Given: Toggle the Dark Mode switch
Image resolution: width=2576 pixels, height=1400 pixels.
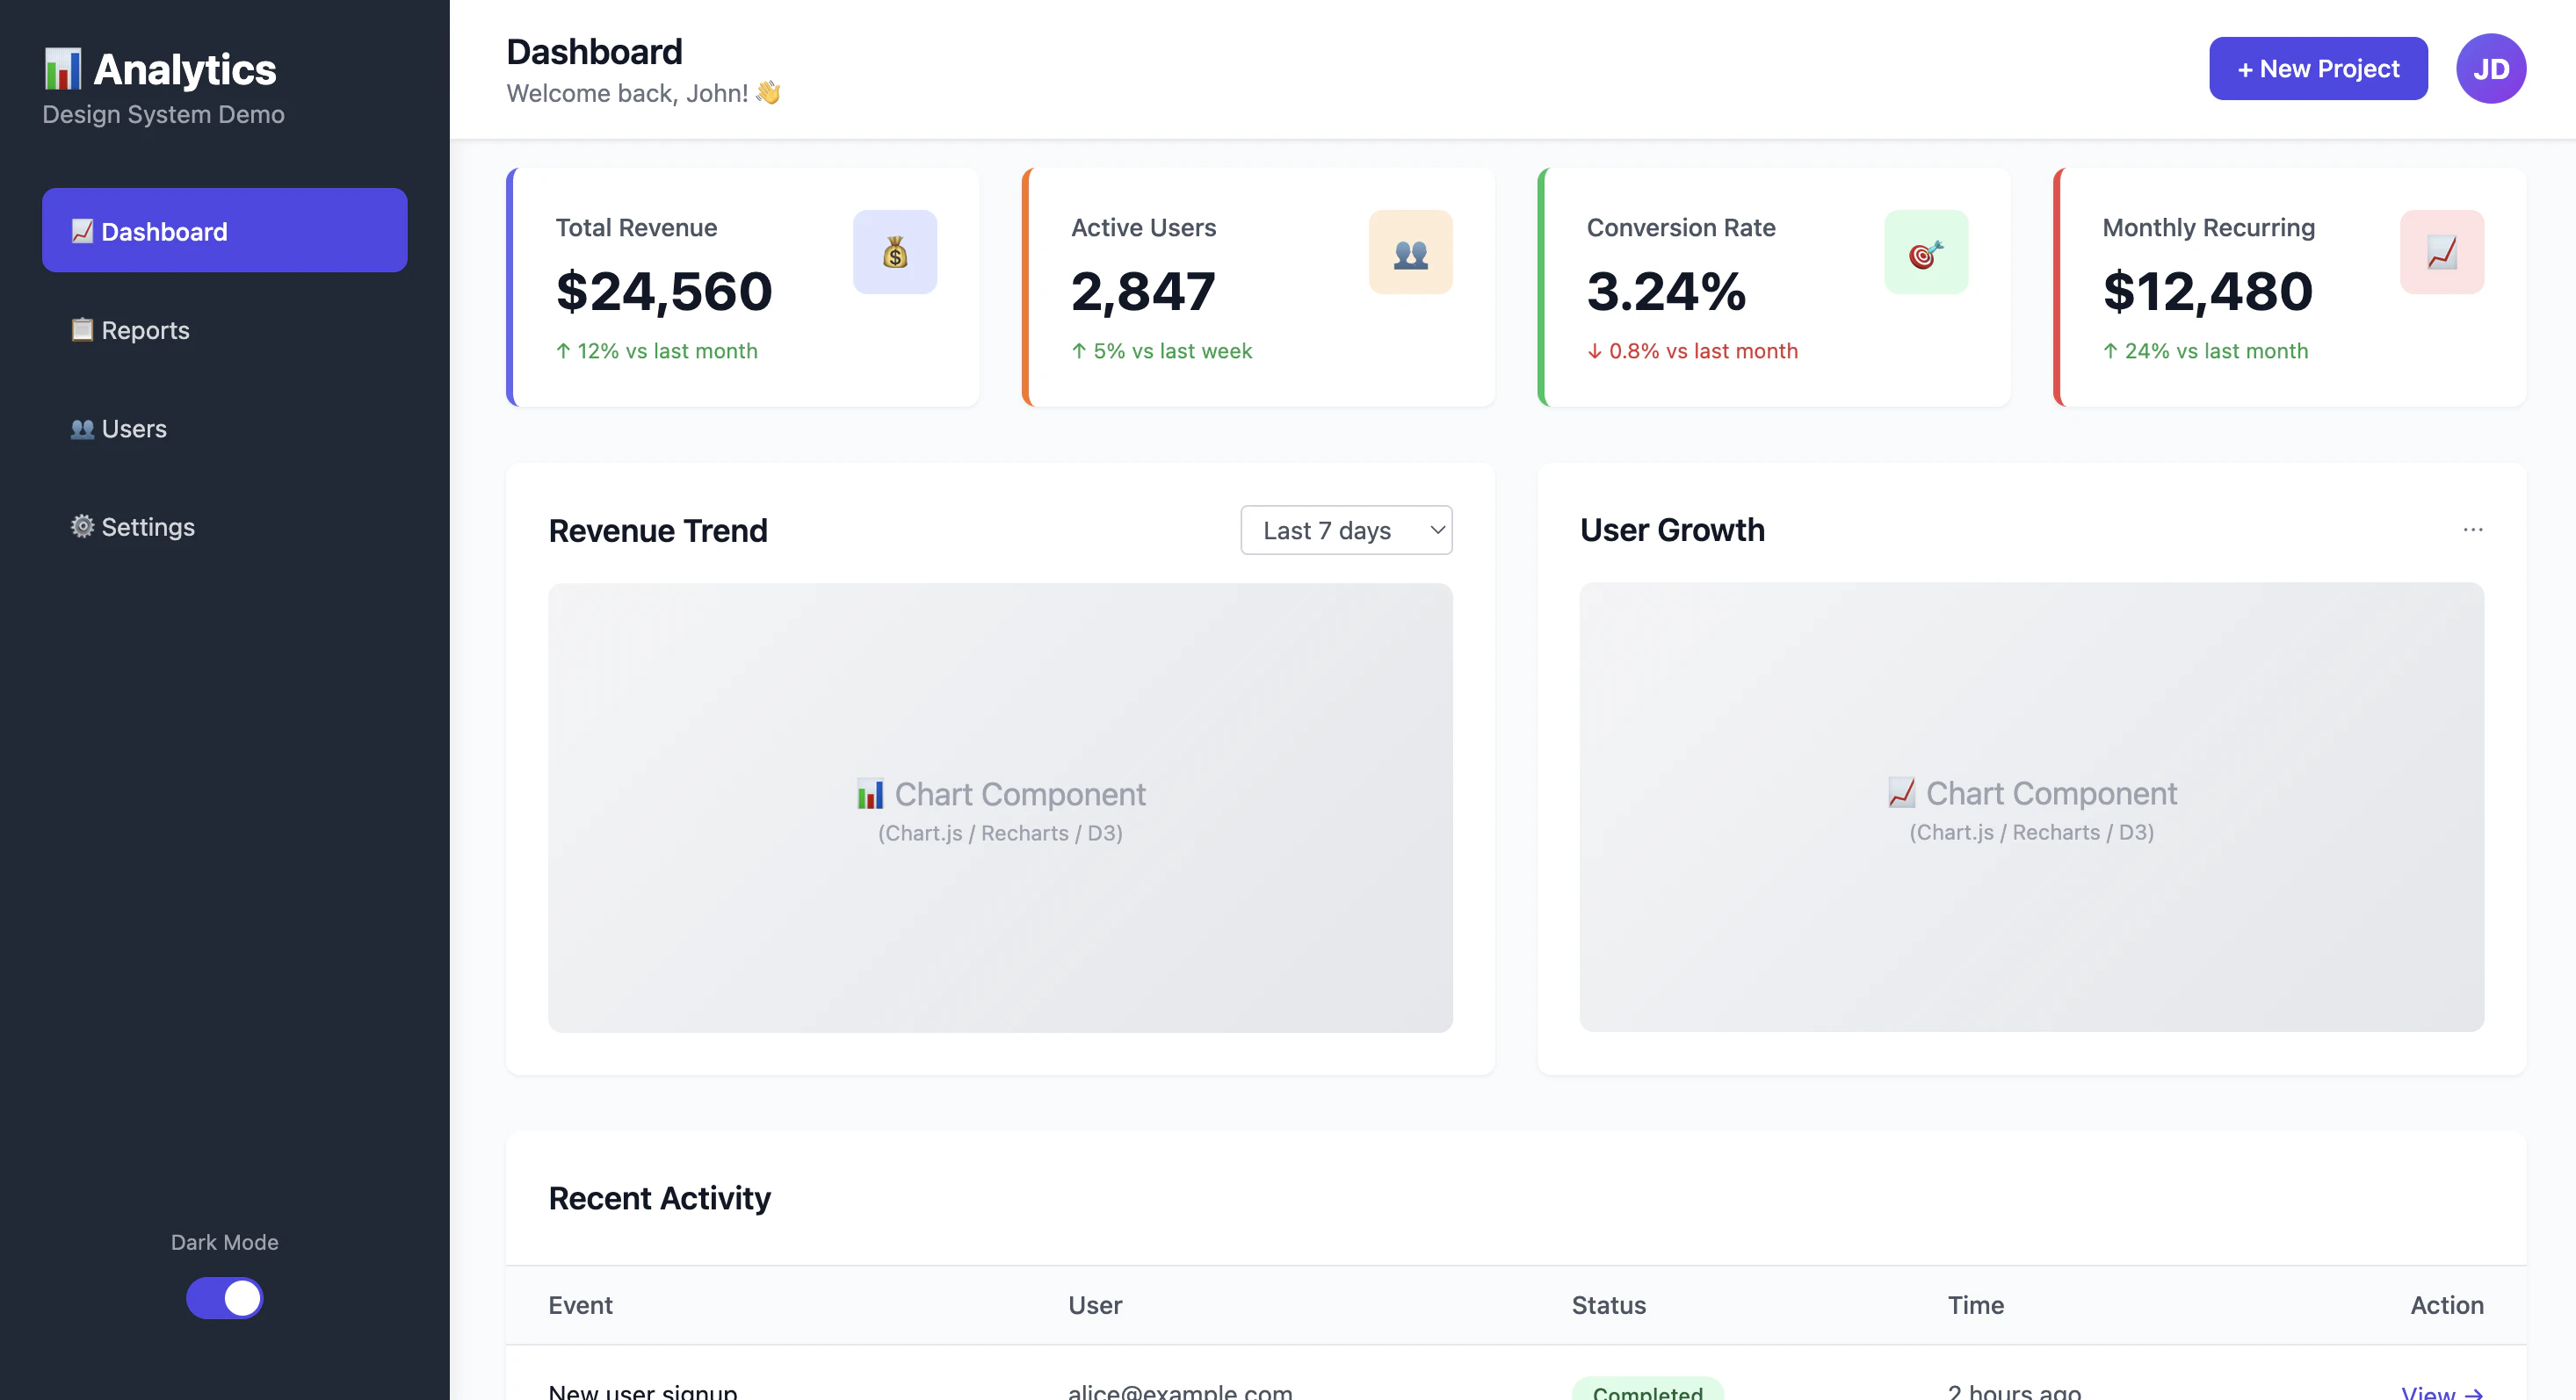Looking at the screenshot, I should pos(225,1298).
